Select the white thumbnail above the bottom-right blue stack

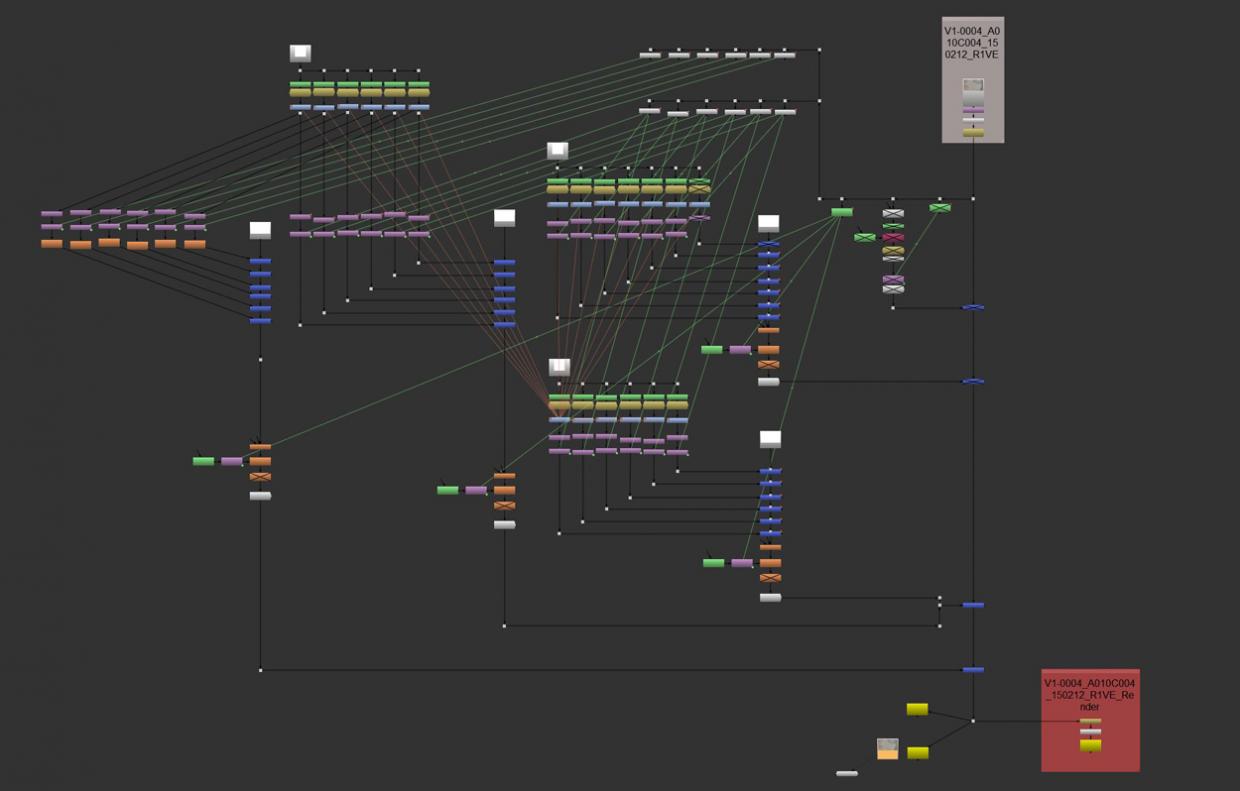pos(770,439)
